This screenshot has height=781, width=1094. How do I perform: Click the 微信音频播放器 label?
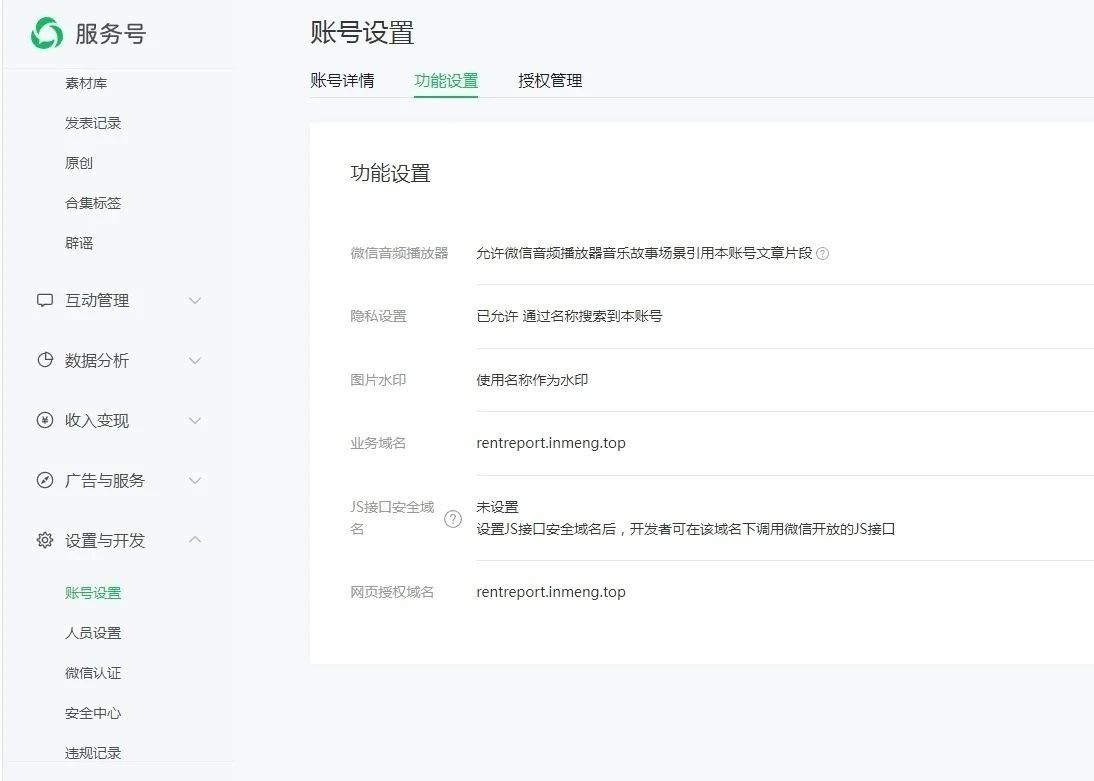[399, 253]
